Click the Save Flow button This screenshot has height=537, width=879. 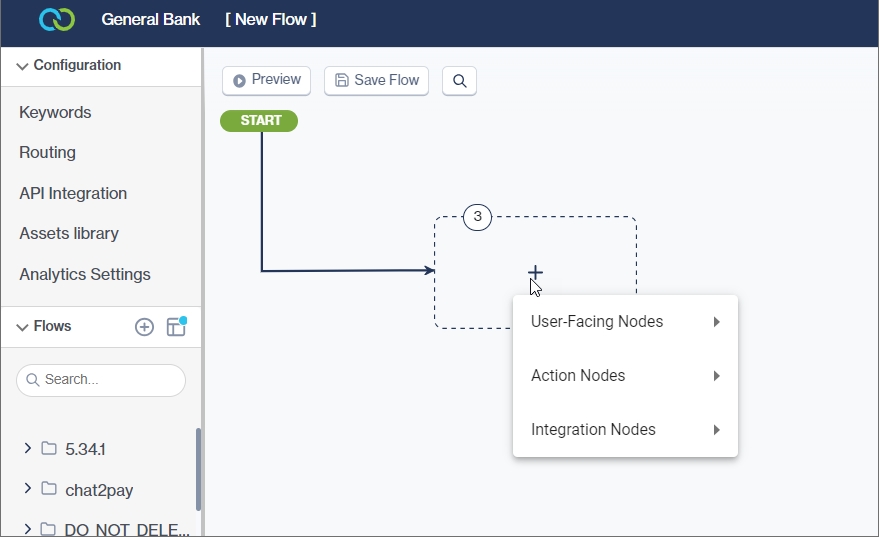tap(376, 80)
